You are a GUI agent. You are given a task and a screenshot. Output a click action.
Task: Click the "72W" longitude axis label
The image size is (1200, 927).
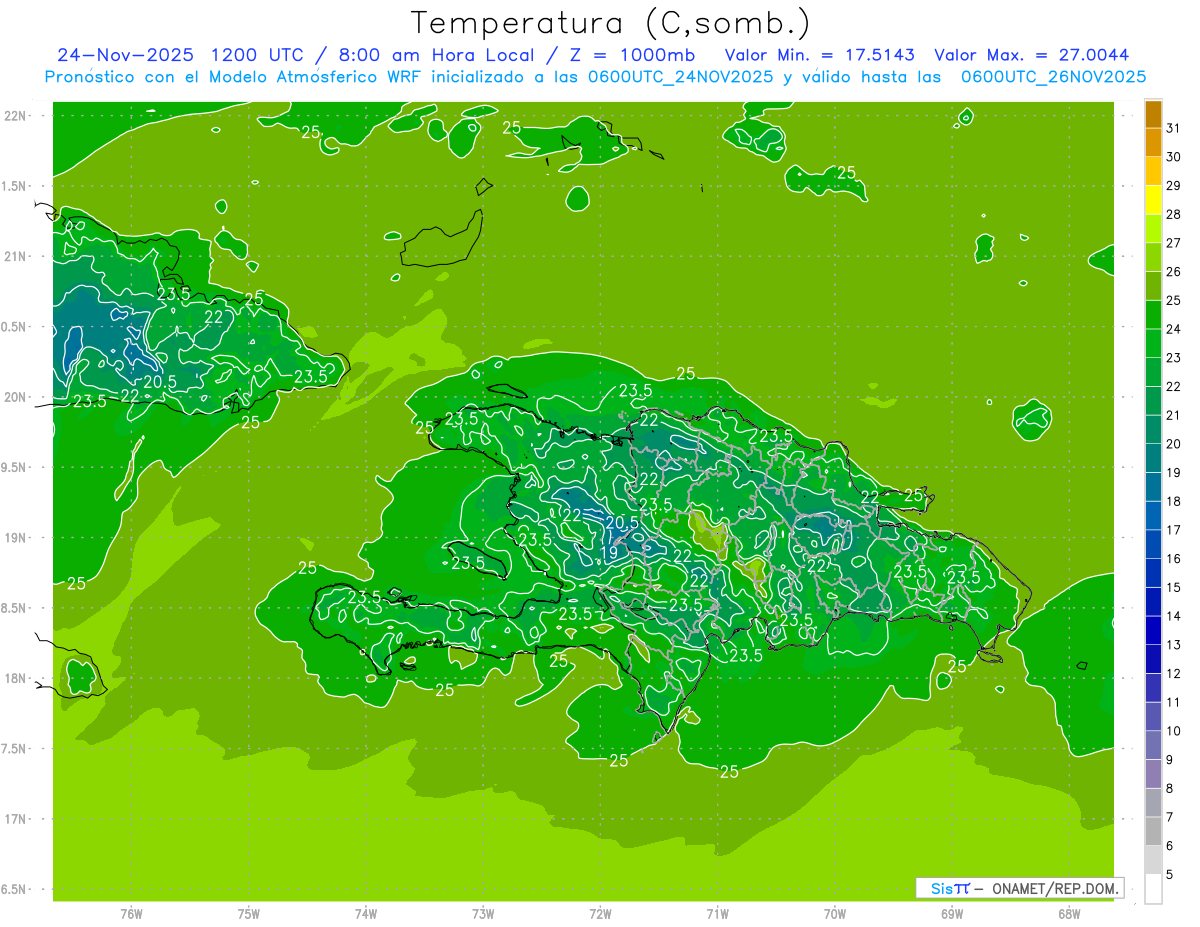click(x=600, y=913)
